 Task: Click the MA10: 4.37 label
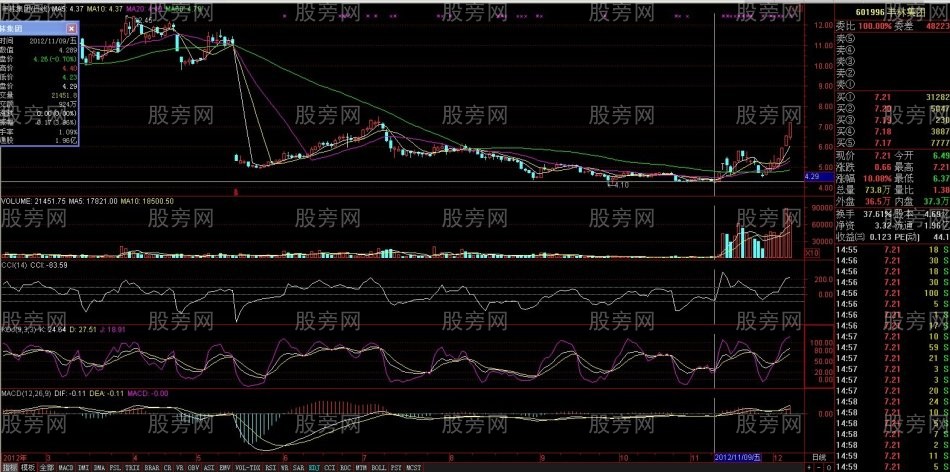[x=105, y=10]
